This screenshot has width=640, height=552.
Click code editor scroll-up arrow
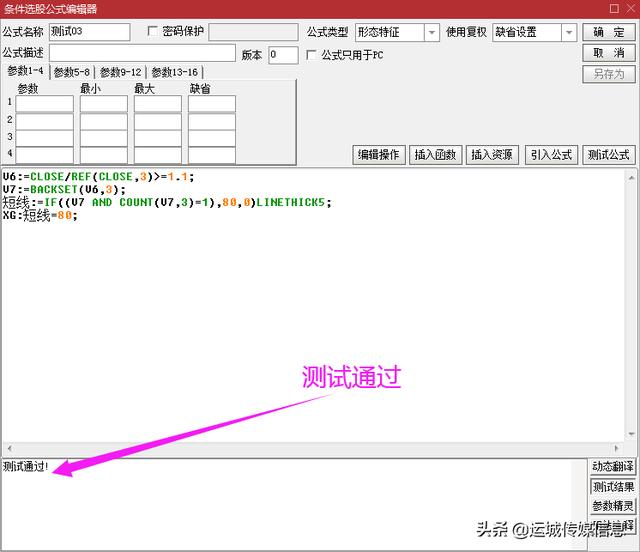[x=631, y=178]
